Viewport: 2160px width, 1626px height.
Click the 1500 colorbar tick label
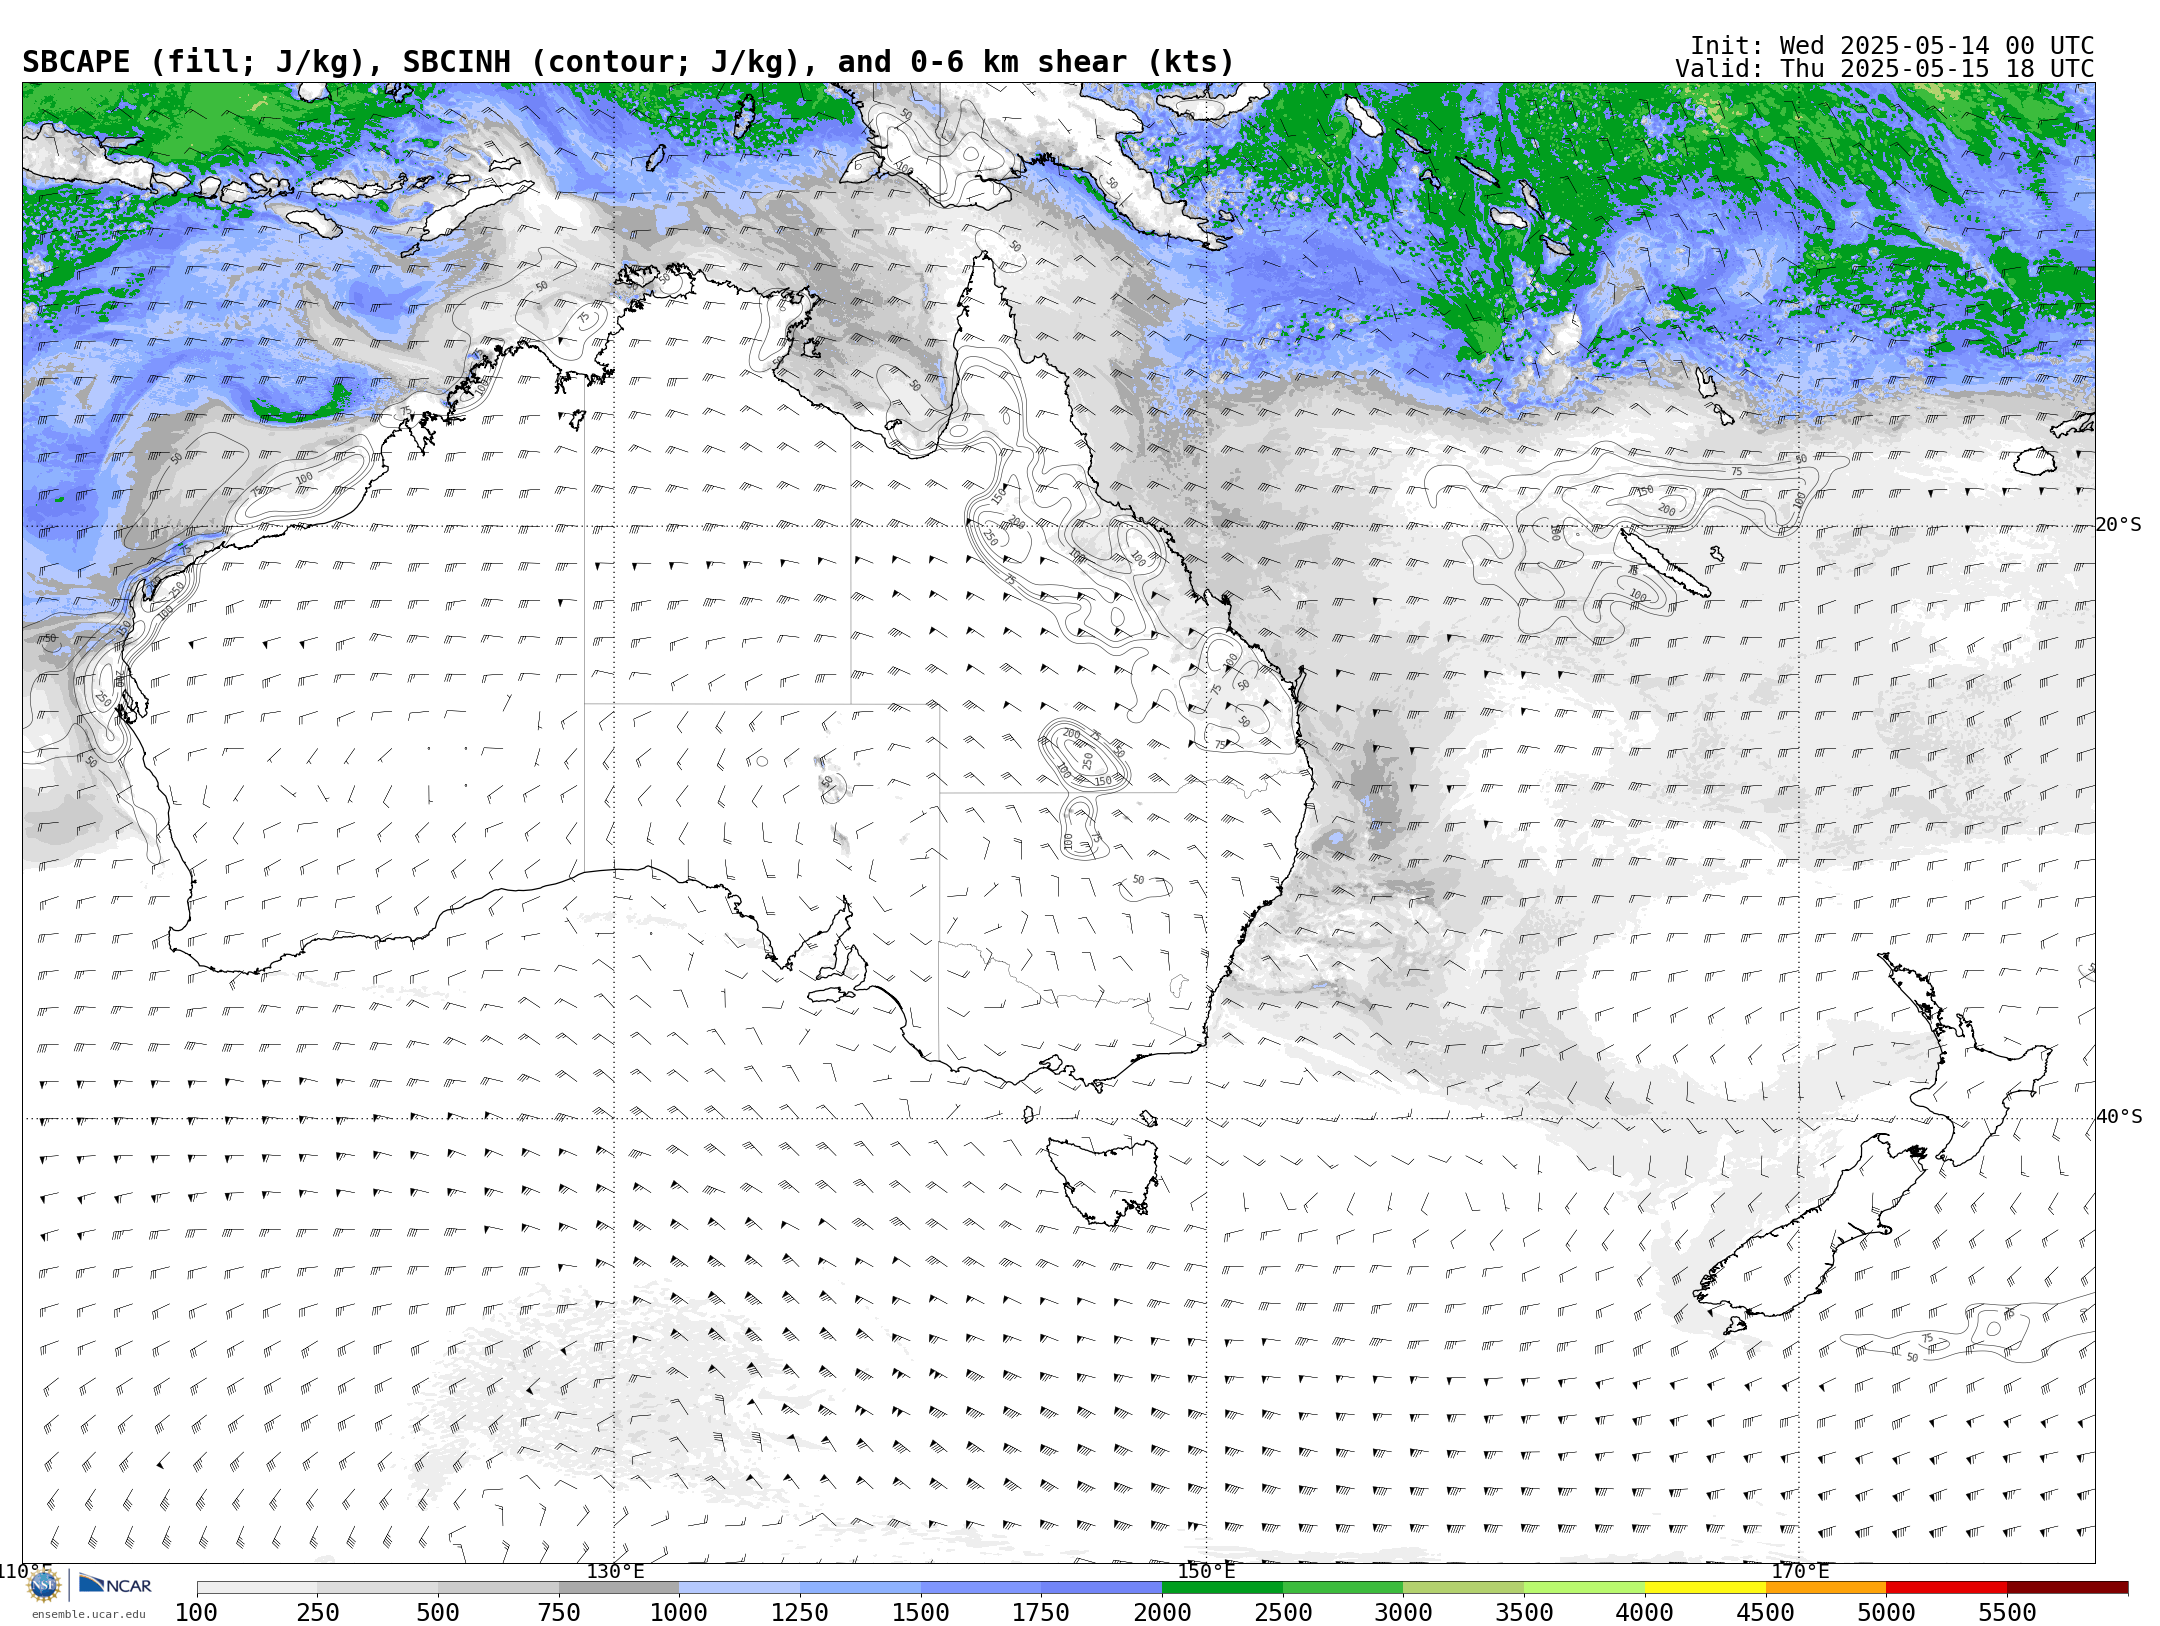[921, 1613]
